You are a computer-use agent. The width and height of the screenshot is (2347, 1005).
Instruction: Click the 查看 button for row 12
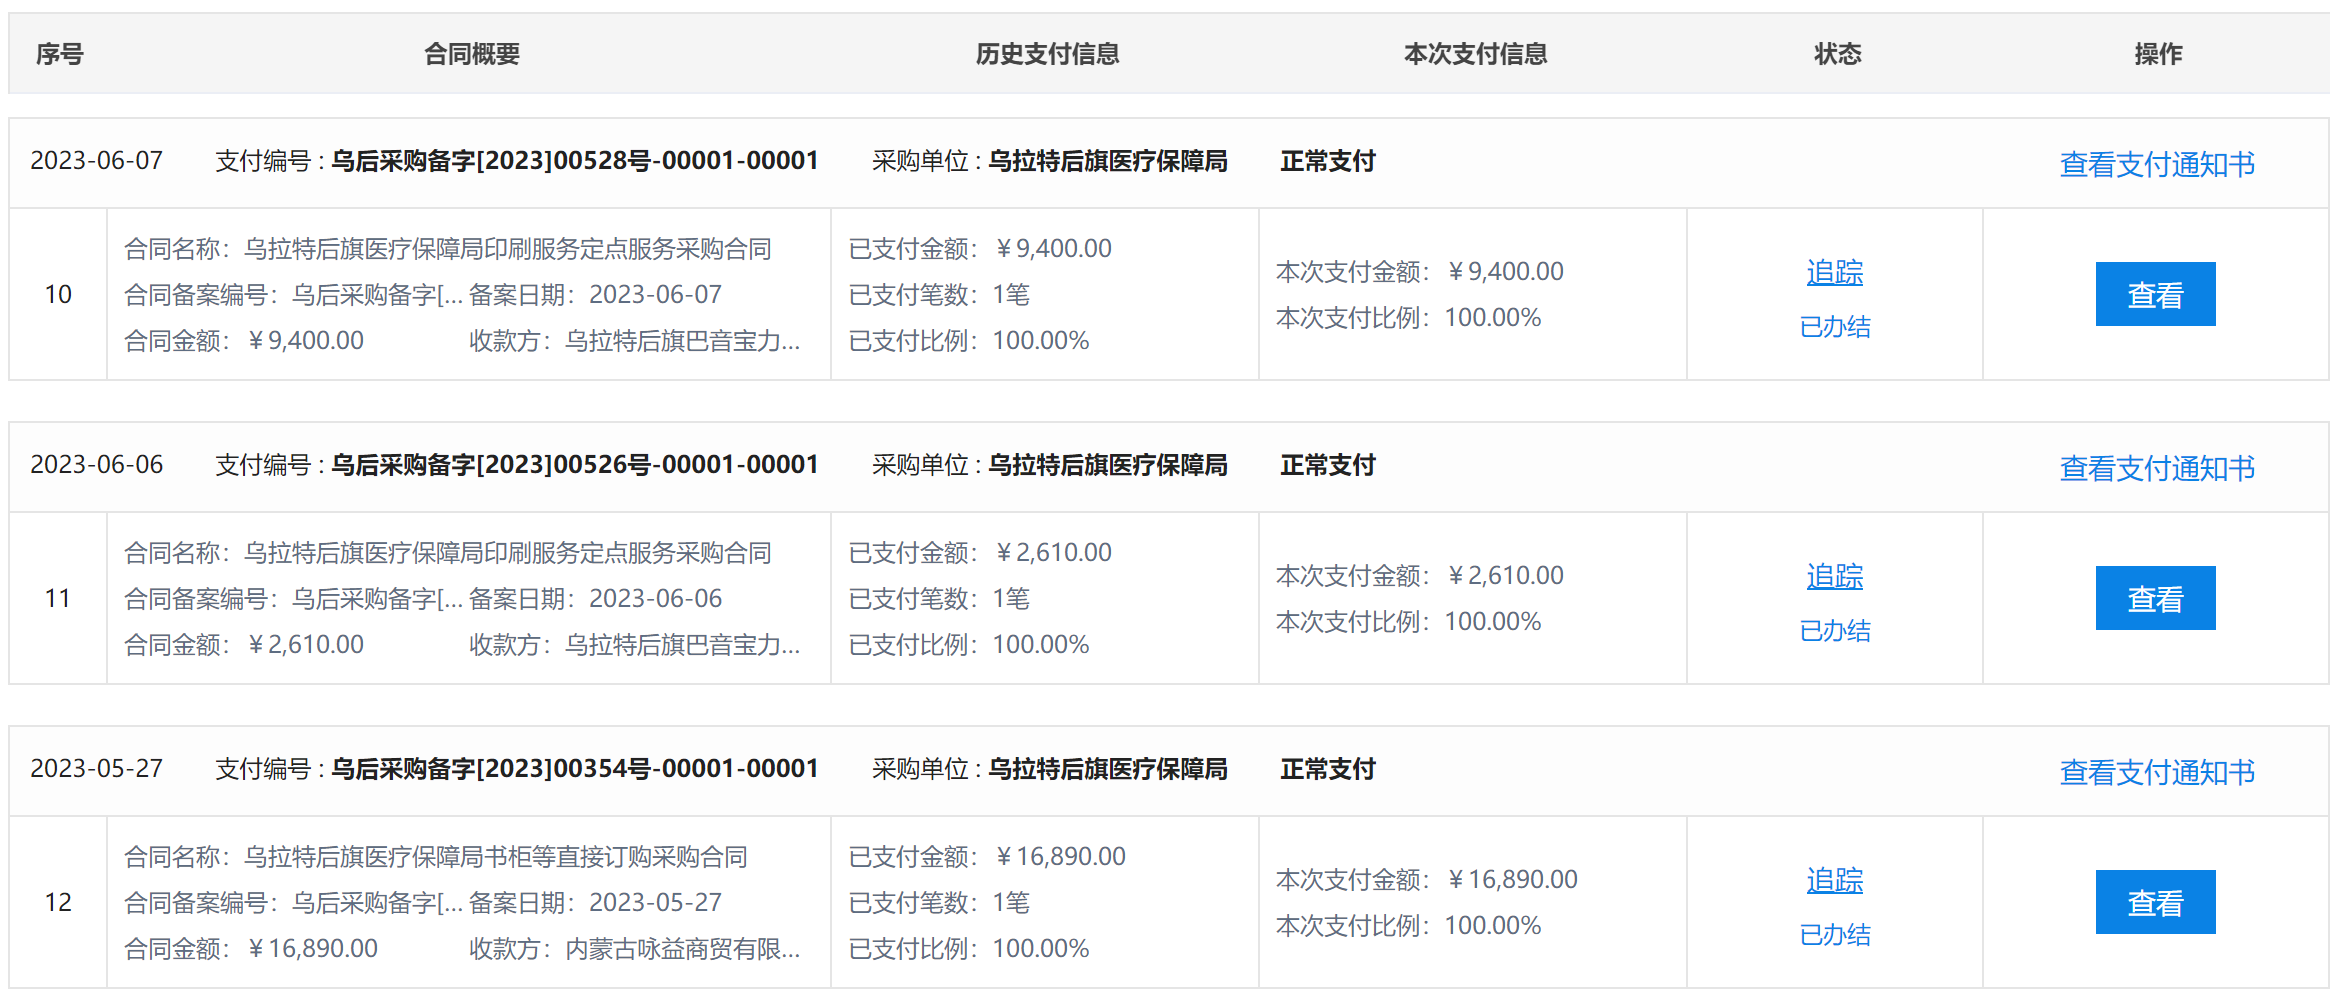click(x=2155, y=902)
